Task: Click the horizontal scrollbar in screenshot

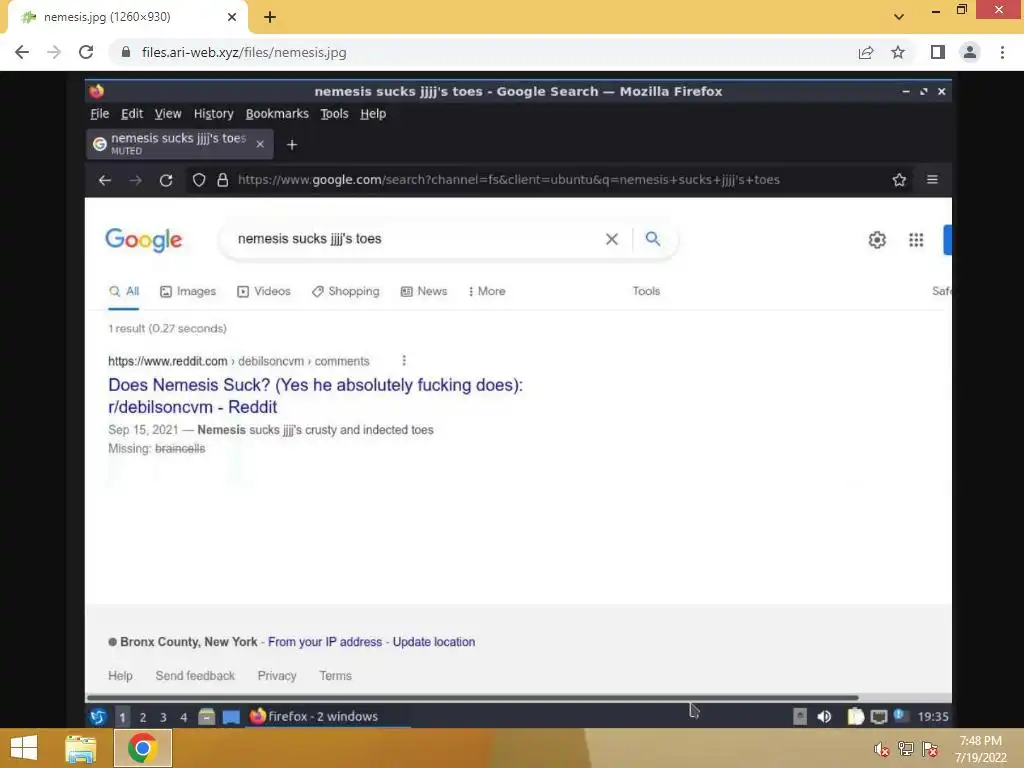Action: (472, 697)
